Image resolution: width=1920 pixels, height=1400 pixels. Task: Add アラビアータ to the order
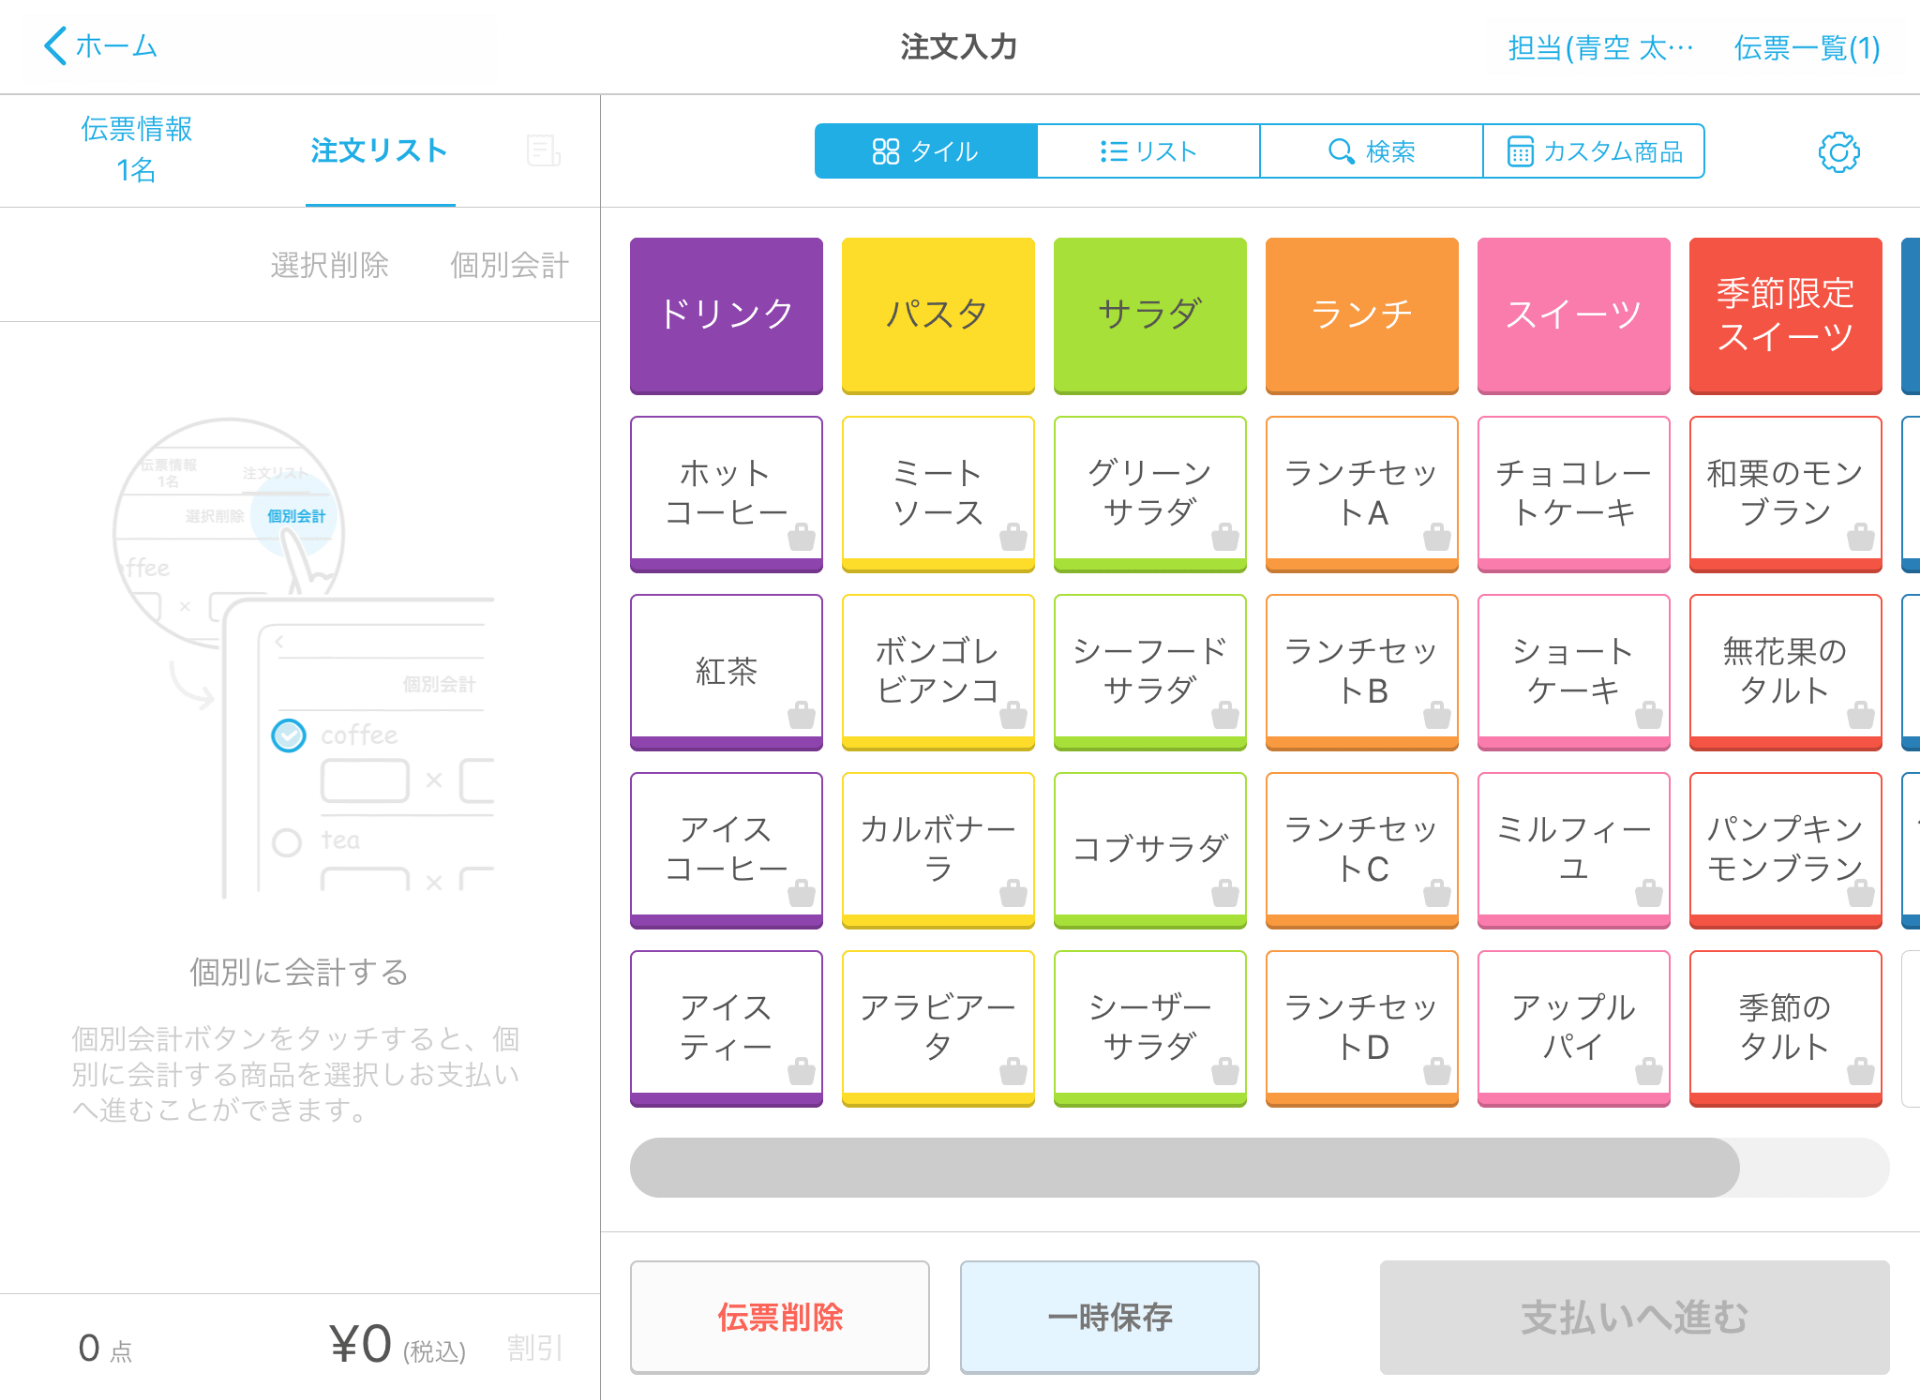[x=938, y=1027]
